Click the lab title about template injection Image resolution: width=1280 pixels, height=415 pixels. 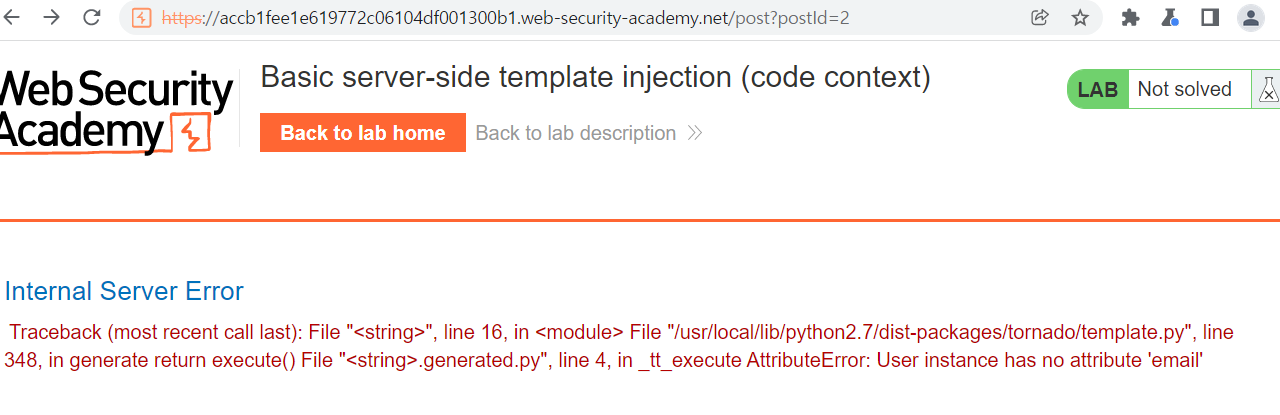[x=595, y=77]
